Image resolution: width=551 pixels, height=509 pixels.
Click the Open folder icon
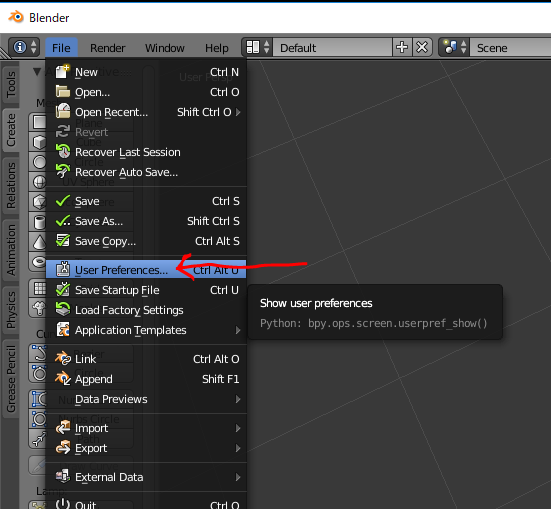pyautogui.click(x=63, y=92)
